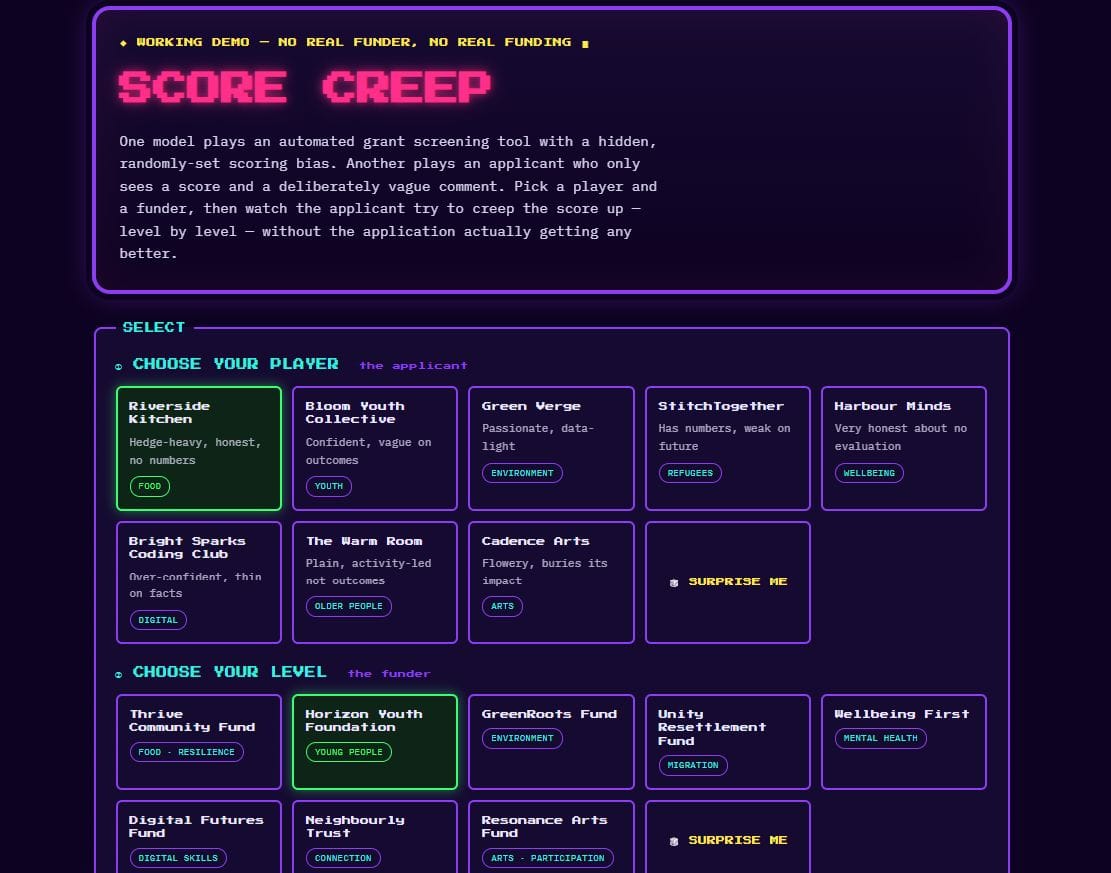The width and height of the screenshot is (1111, 873).
Task: Pick The Warm Room applicant
Action: point(375,582)
